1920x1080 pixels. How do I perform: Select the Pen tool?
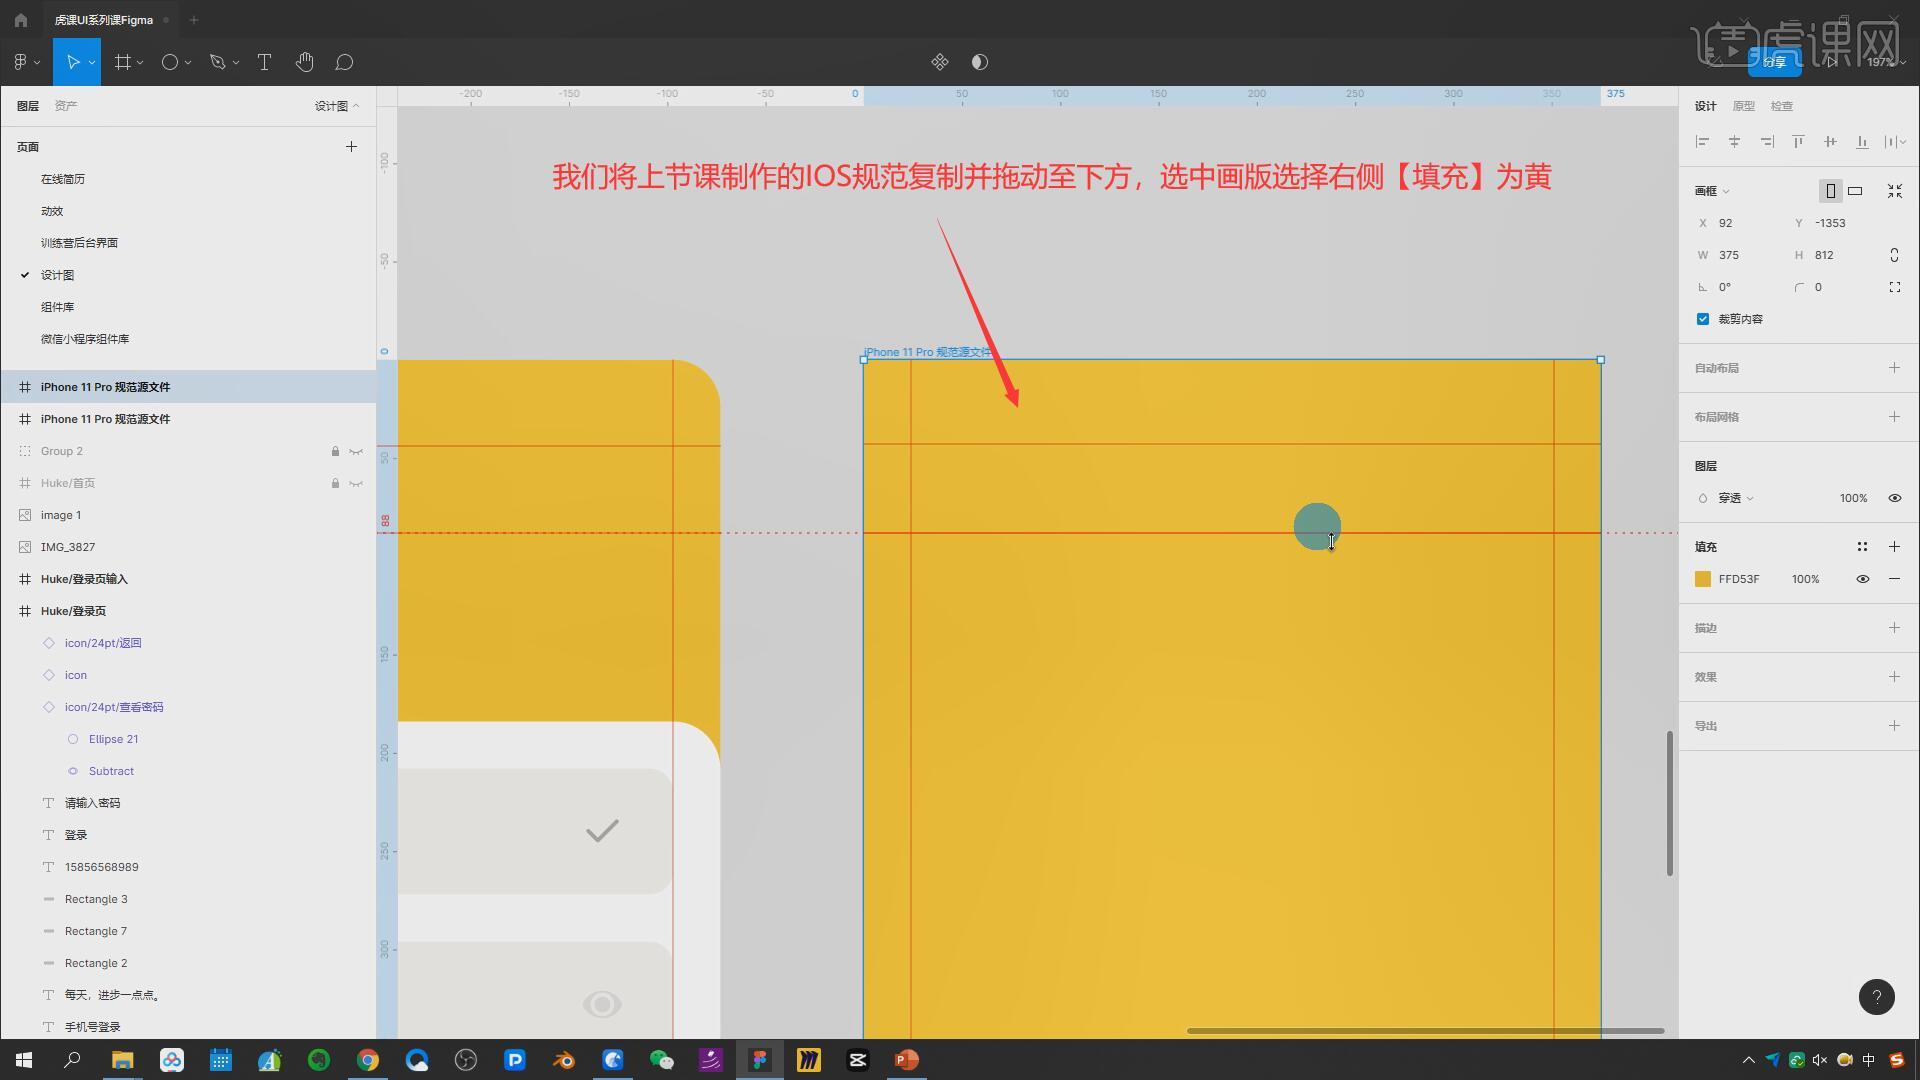click(217, 62)
